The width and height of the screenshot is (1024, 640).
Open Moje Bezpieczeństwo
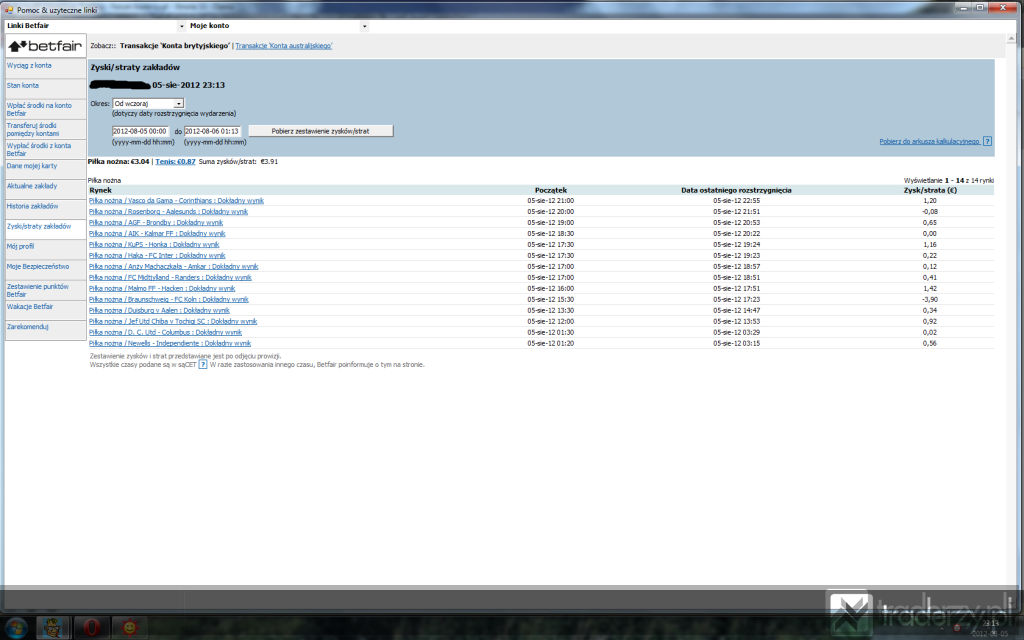click(x=38, y=266)
